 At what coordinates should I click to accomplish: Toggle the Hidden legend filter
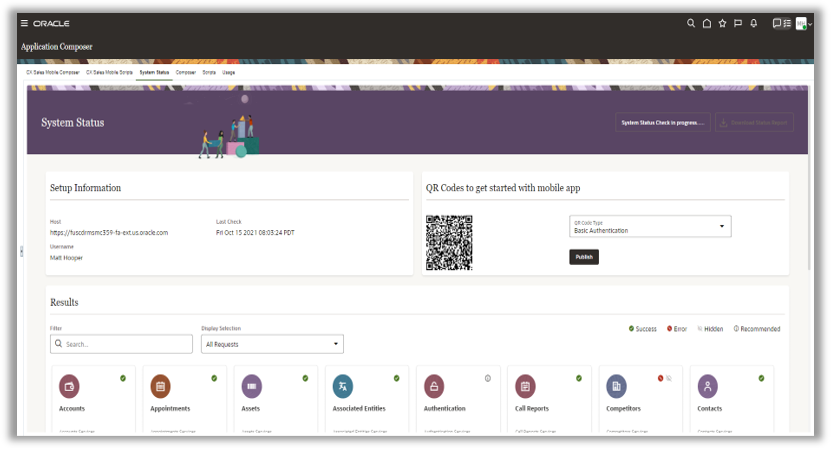(x=710, y=329)
